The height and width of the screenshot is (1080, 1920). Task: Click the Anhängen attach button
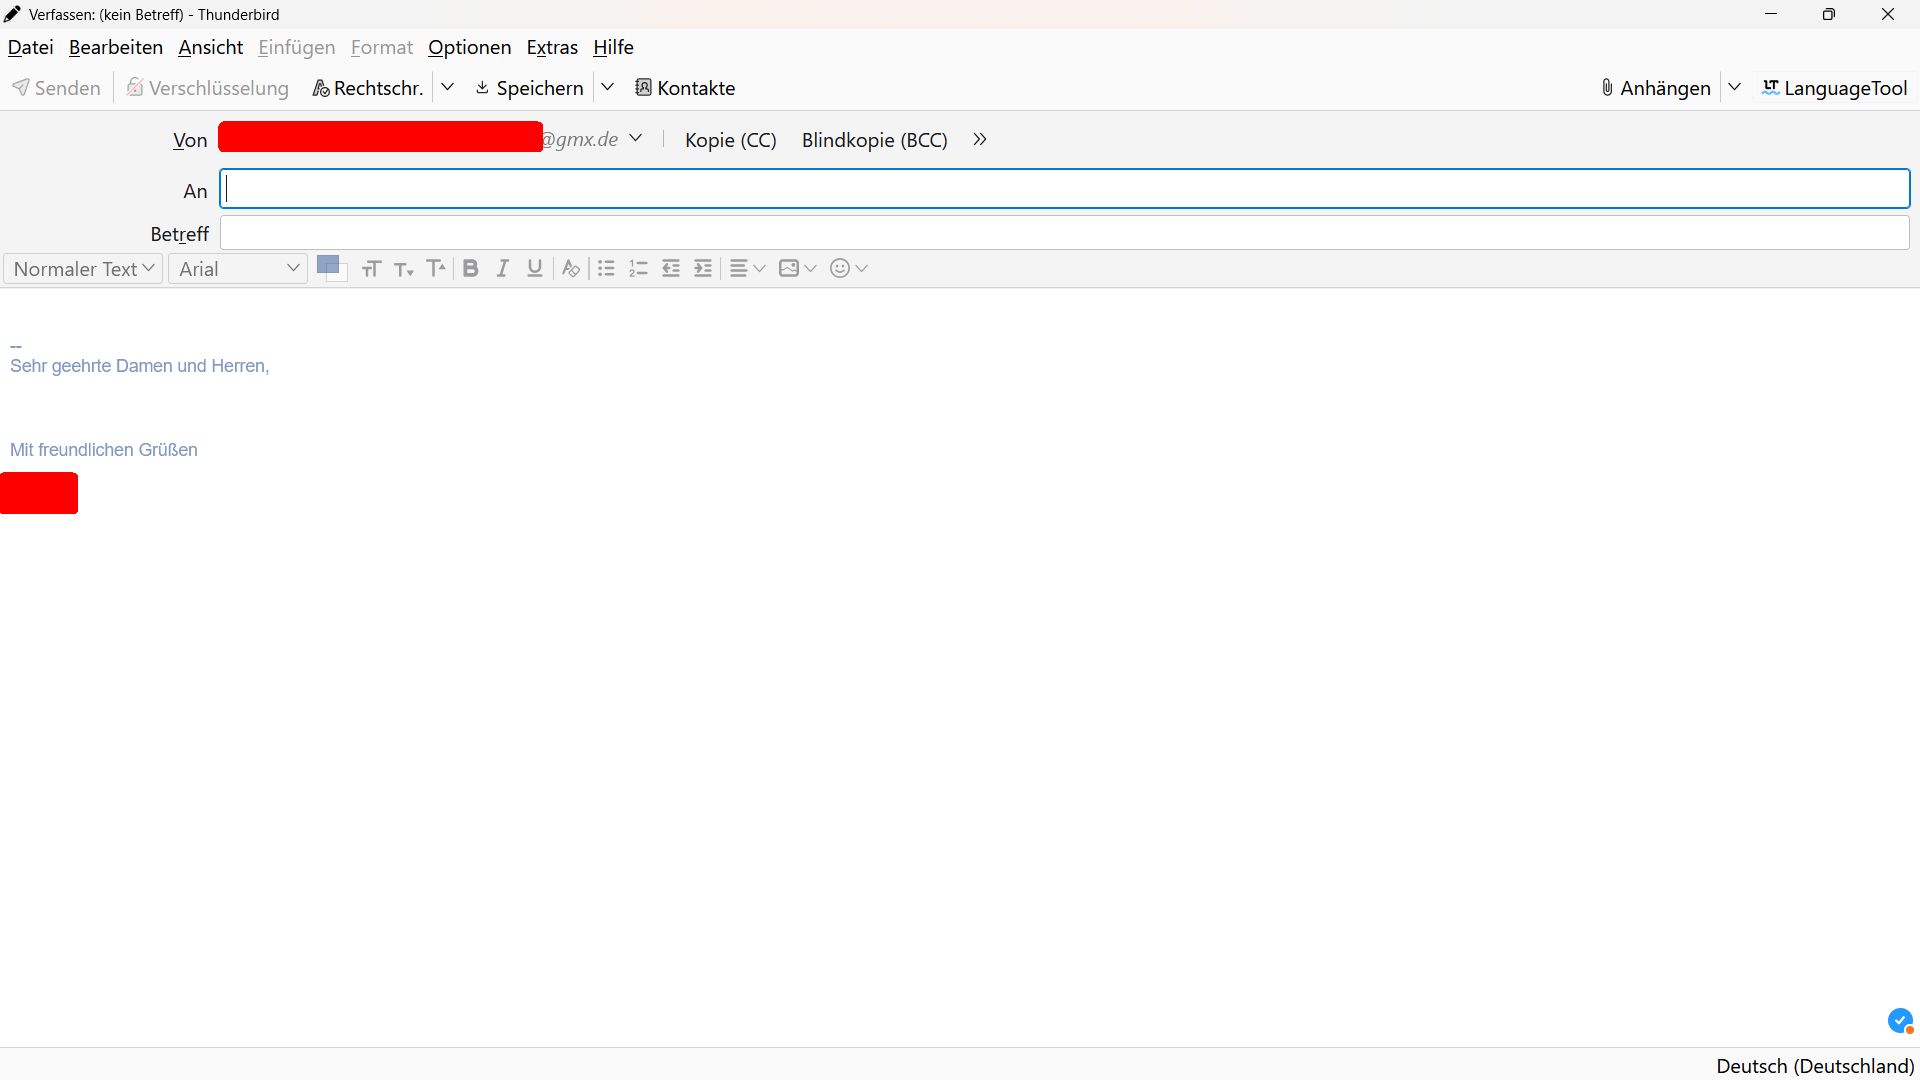tap(1655, 88)
